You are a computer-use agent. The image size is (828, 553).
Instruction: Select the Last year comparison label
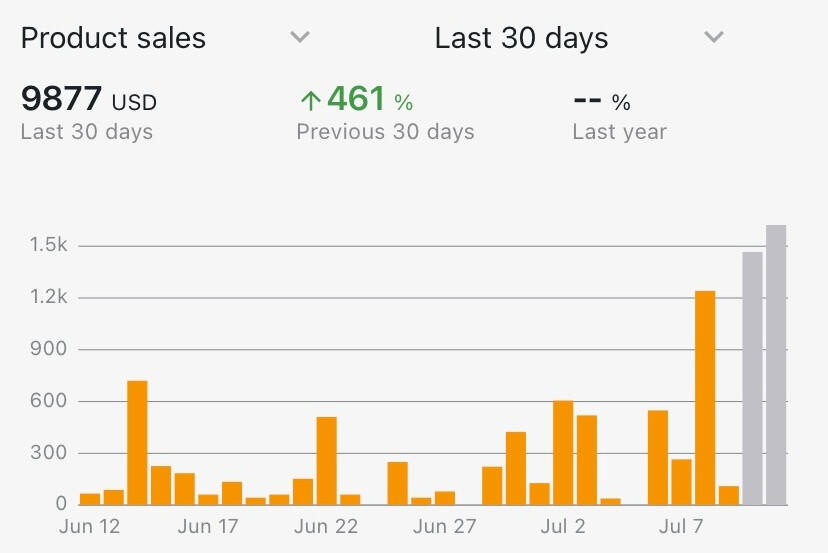tap(619, 132)
